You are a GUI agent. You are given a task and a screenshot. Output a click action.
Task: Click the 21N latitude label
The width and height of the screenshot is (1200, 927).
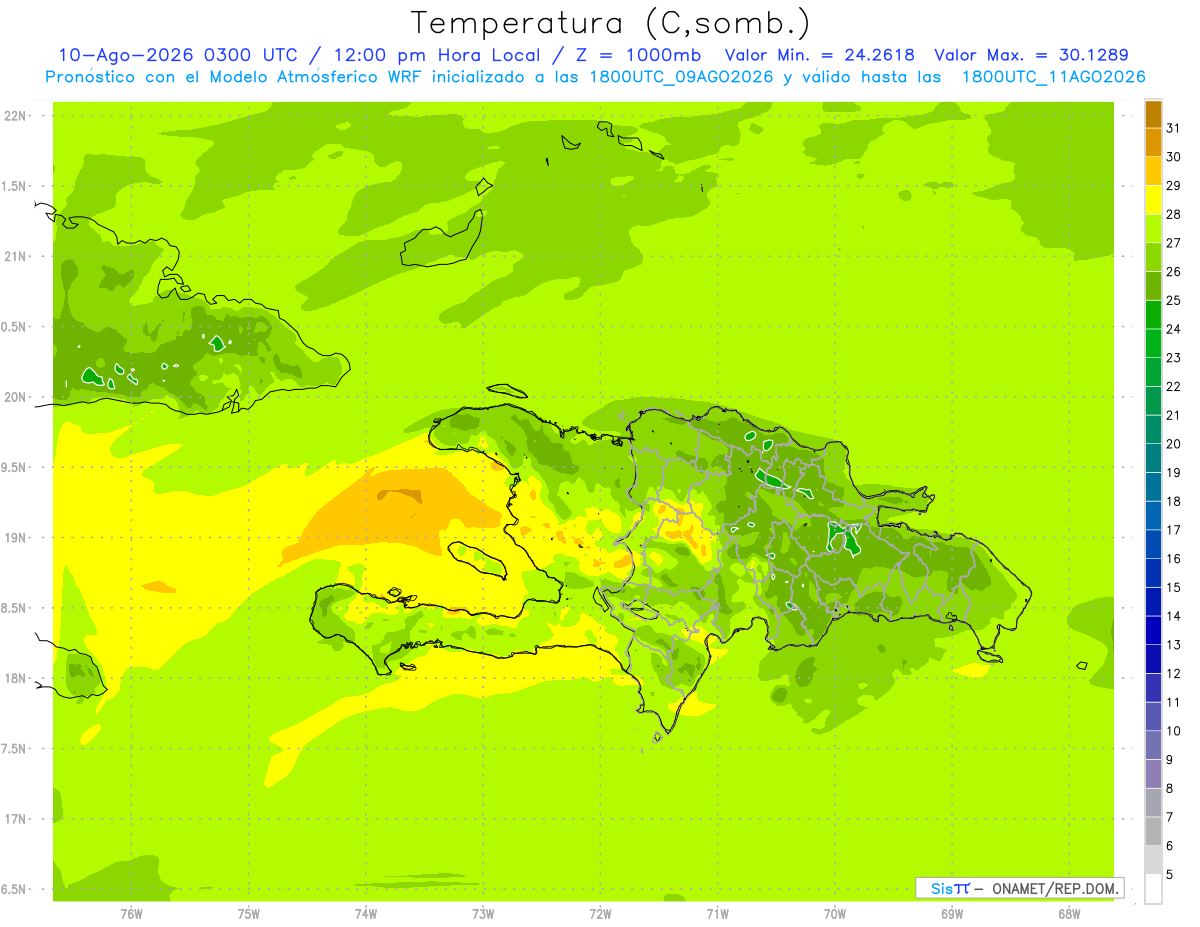pos(15,256)
